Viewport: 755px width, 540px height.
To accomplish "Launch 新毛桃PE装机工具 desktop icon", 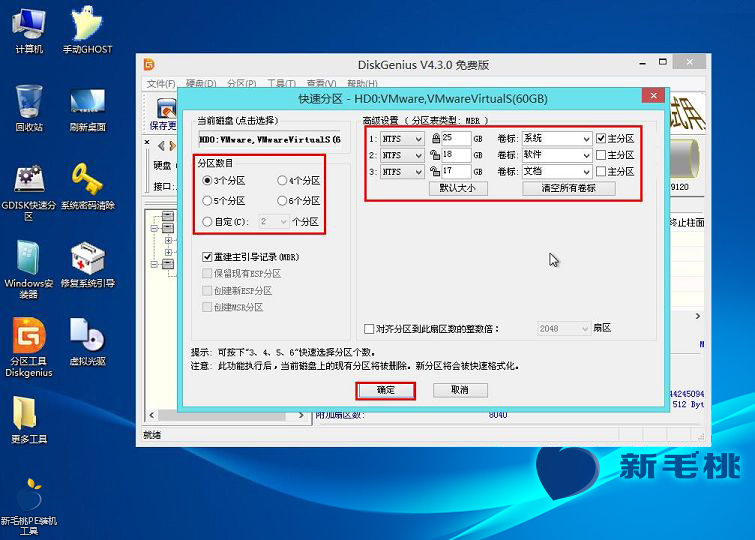I will click(x=29, y=507).
